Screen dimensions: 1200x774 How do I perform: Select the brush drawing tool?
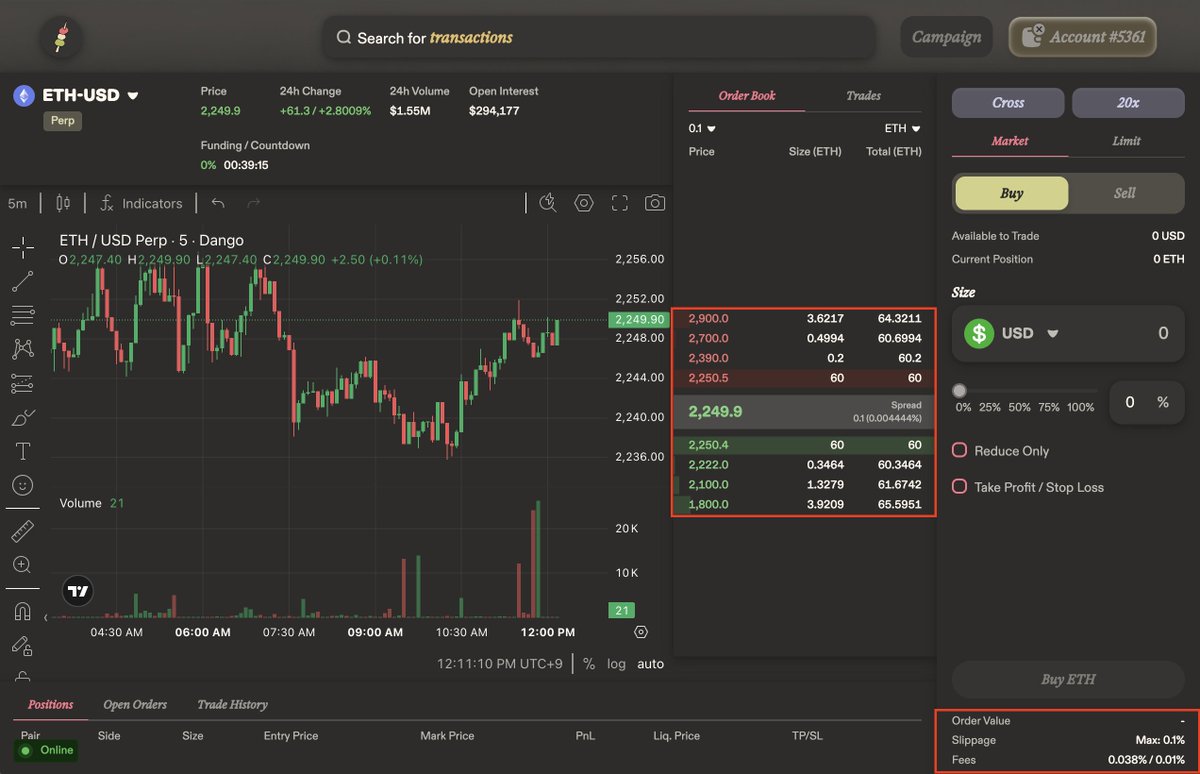coord(22,417)
